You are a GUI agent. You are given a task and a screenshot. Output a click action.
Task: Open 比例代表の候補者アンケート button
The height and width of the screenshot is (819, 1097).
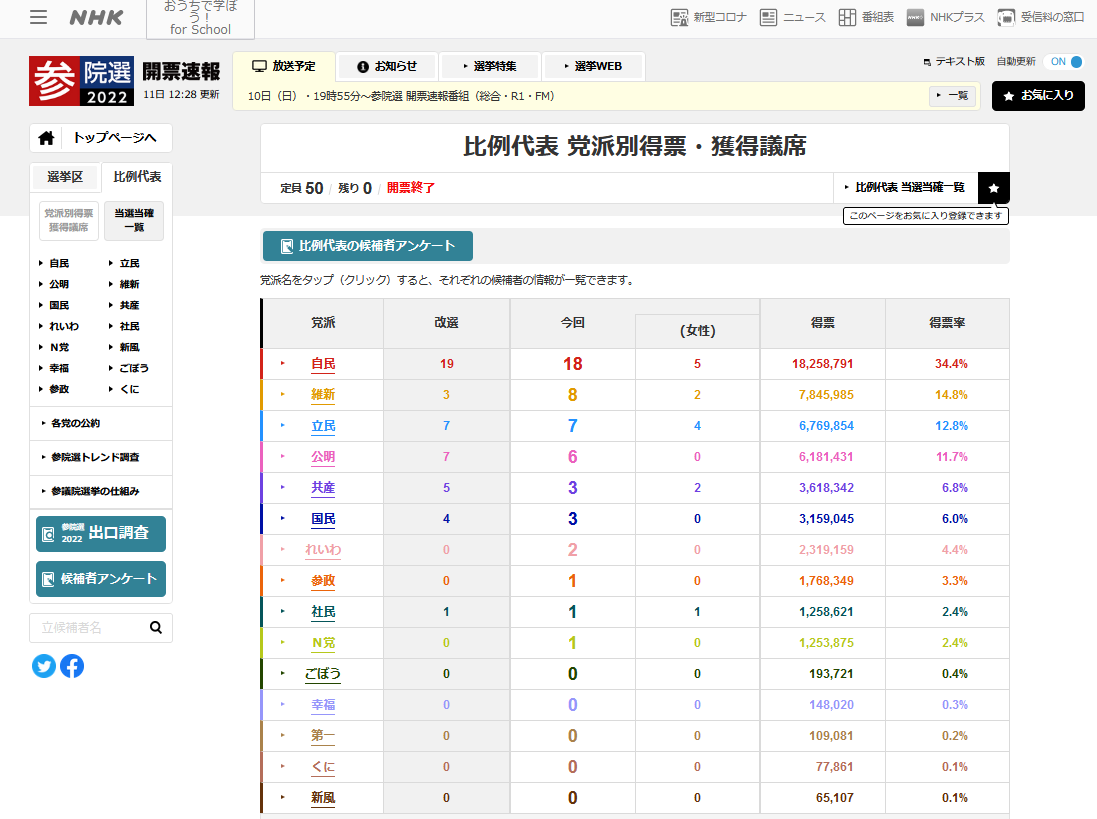tap(368, 246)
